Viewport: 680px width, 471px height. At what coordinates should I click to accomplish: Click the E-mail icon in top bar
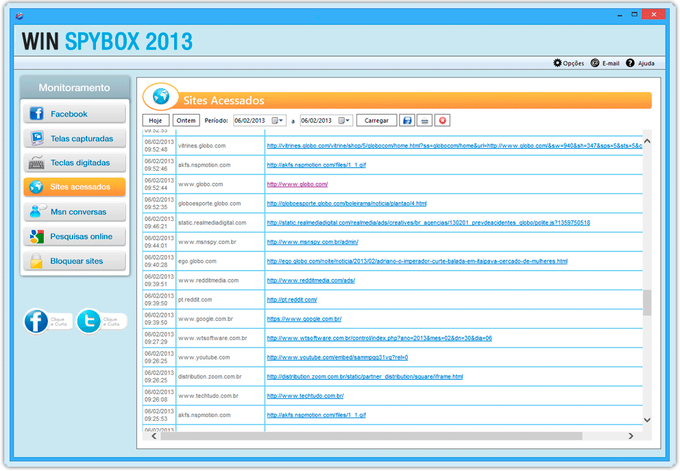click(595, 63)
